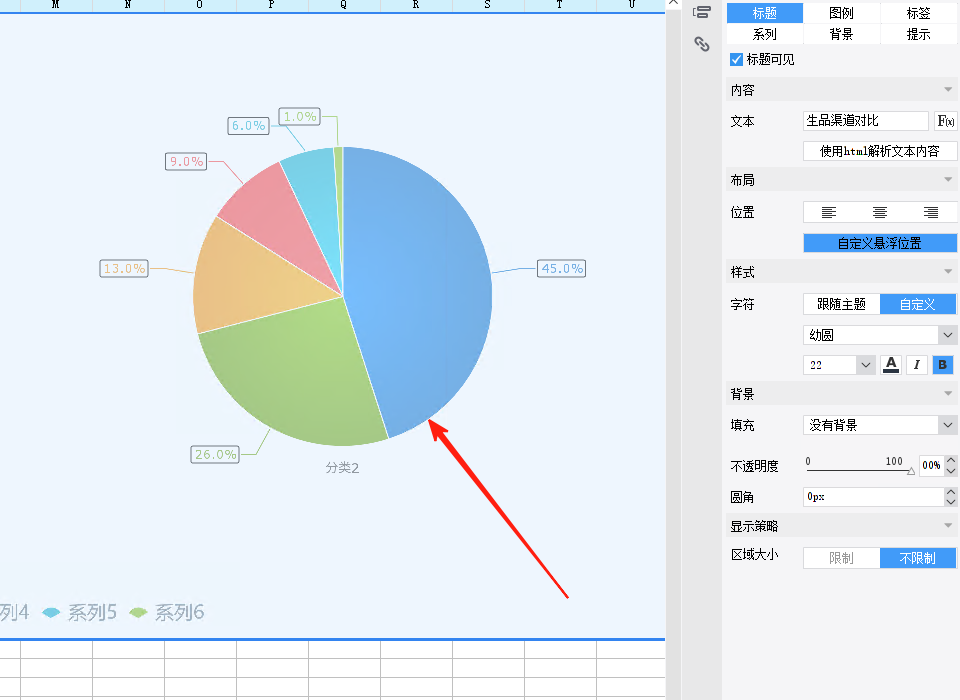Open the font size 22 dropdown
This screenshot has width=960, height=700.
point(839,365)
